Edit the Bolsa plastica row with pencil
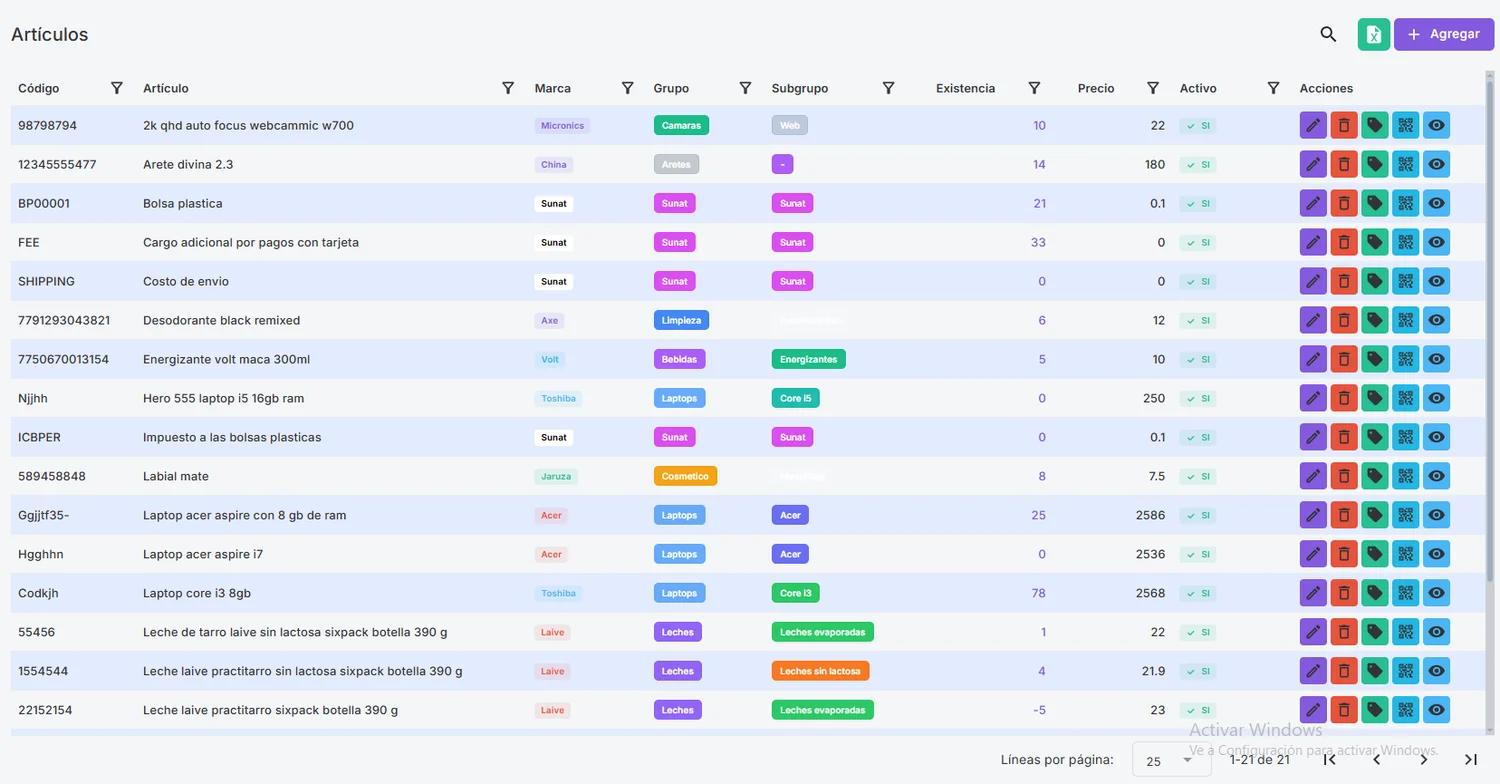Screen dimensions: 1500x784 (1313, 203)
